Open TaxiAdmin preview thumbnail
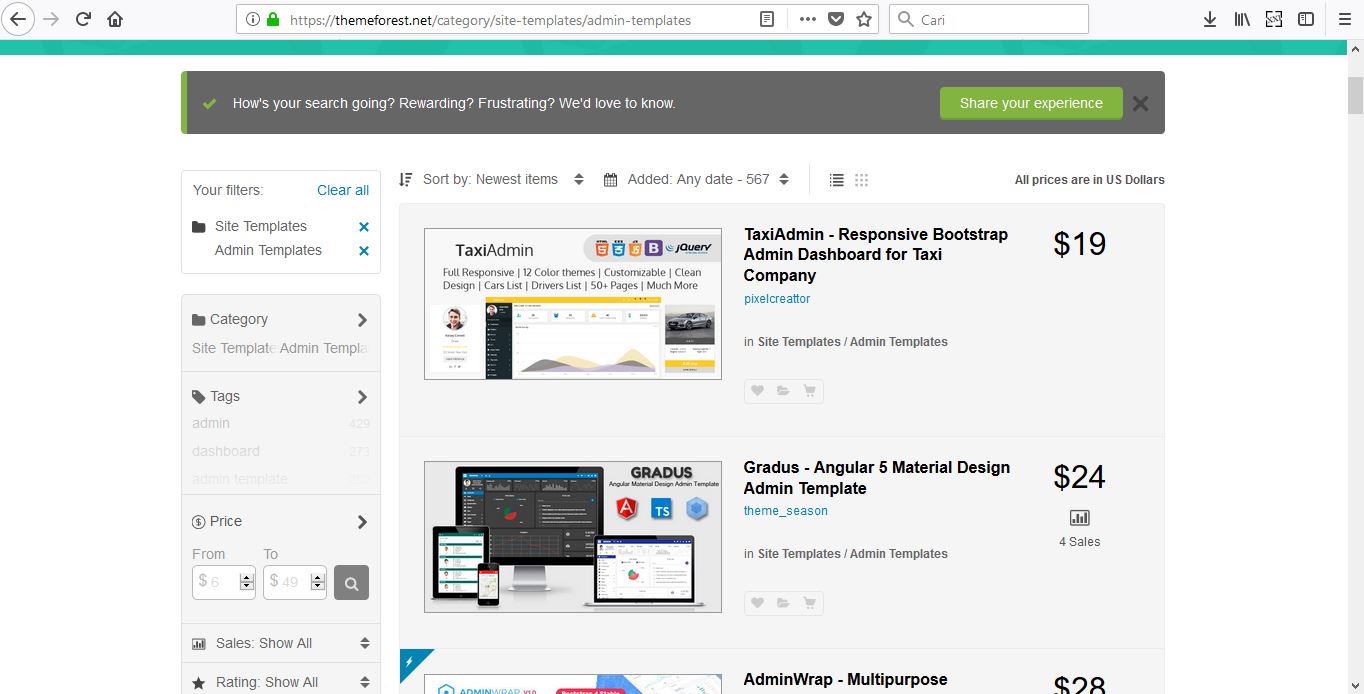This screenshot has width=1364, height=694. 573,304
